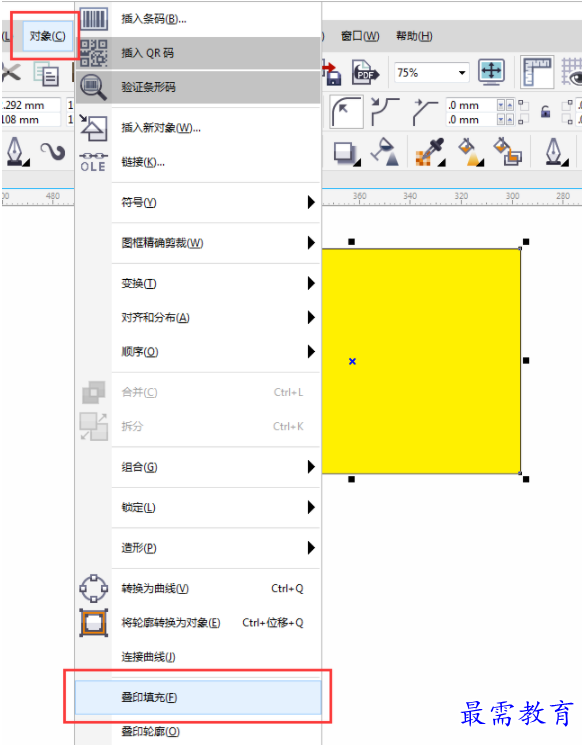Click the 292 mm position field

coord(30,105)
